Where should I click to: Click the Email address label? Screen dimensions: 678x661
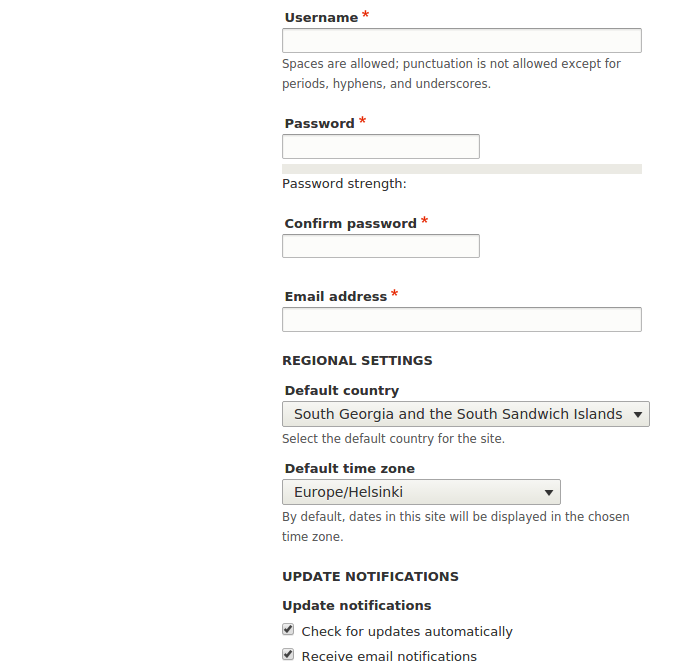[336, 297]
